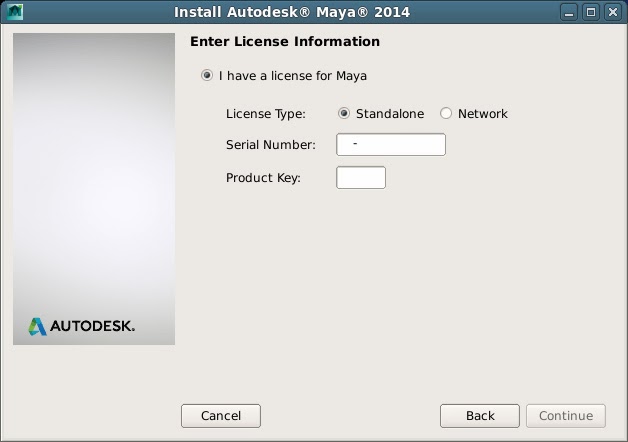The width and height of the screenshot is (628, 442).
Task: Click the "License Type:" label
Action: [x=266, y=114]
